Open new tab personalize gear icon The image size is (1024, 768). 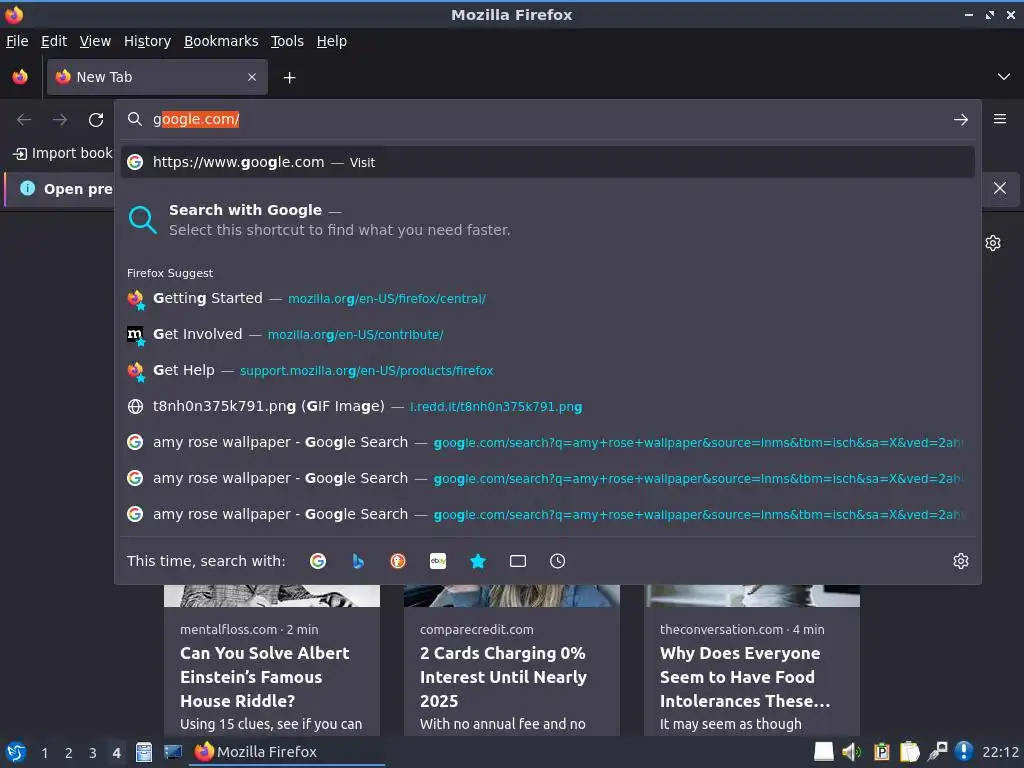click(993, 243)
